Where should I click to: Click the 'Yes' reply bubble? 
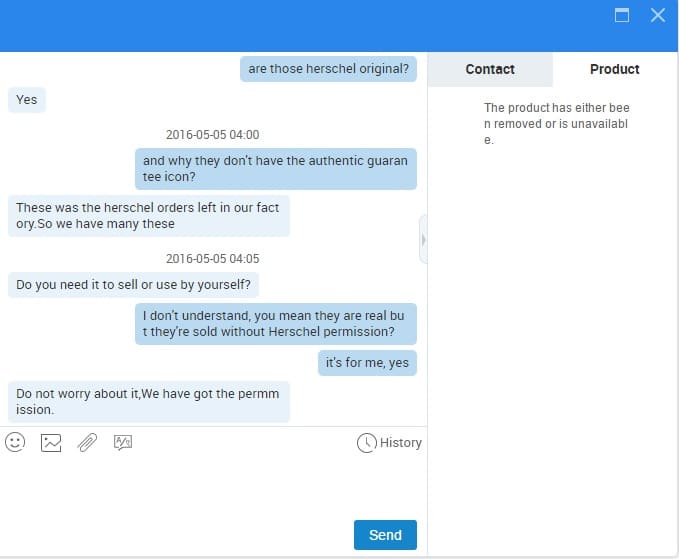click(x=27, y=100)
